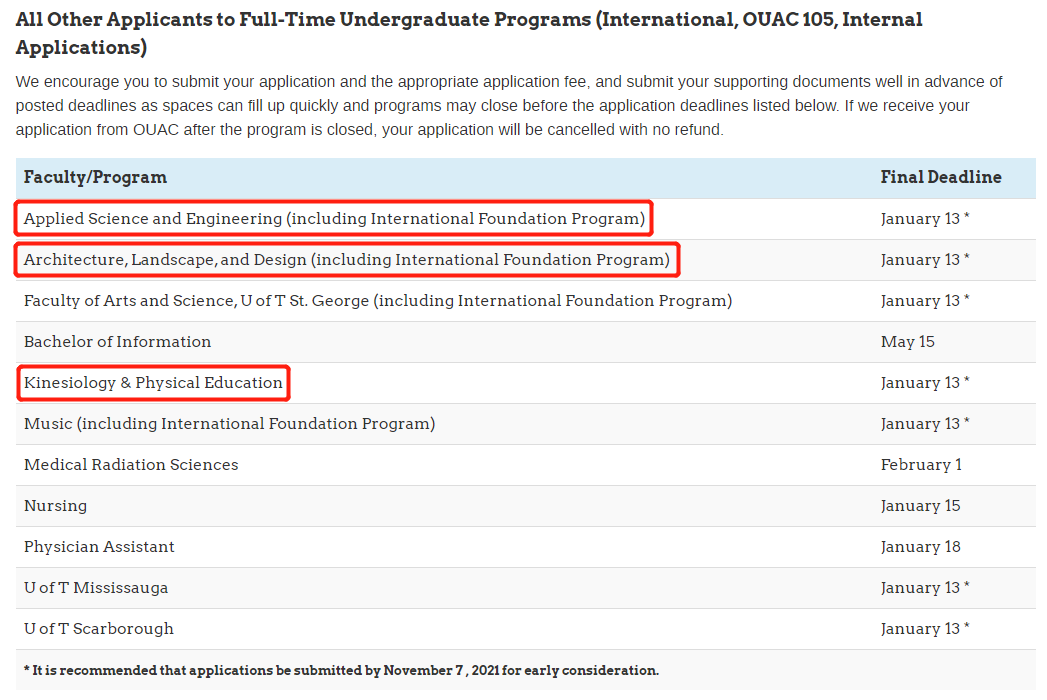Click the January 13 deadline for U of T Scarborough
Screen dimensions: 1047x700
point(925,629)
